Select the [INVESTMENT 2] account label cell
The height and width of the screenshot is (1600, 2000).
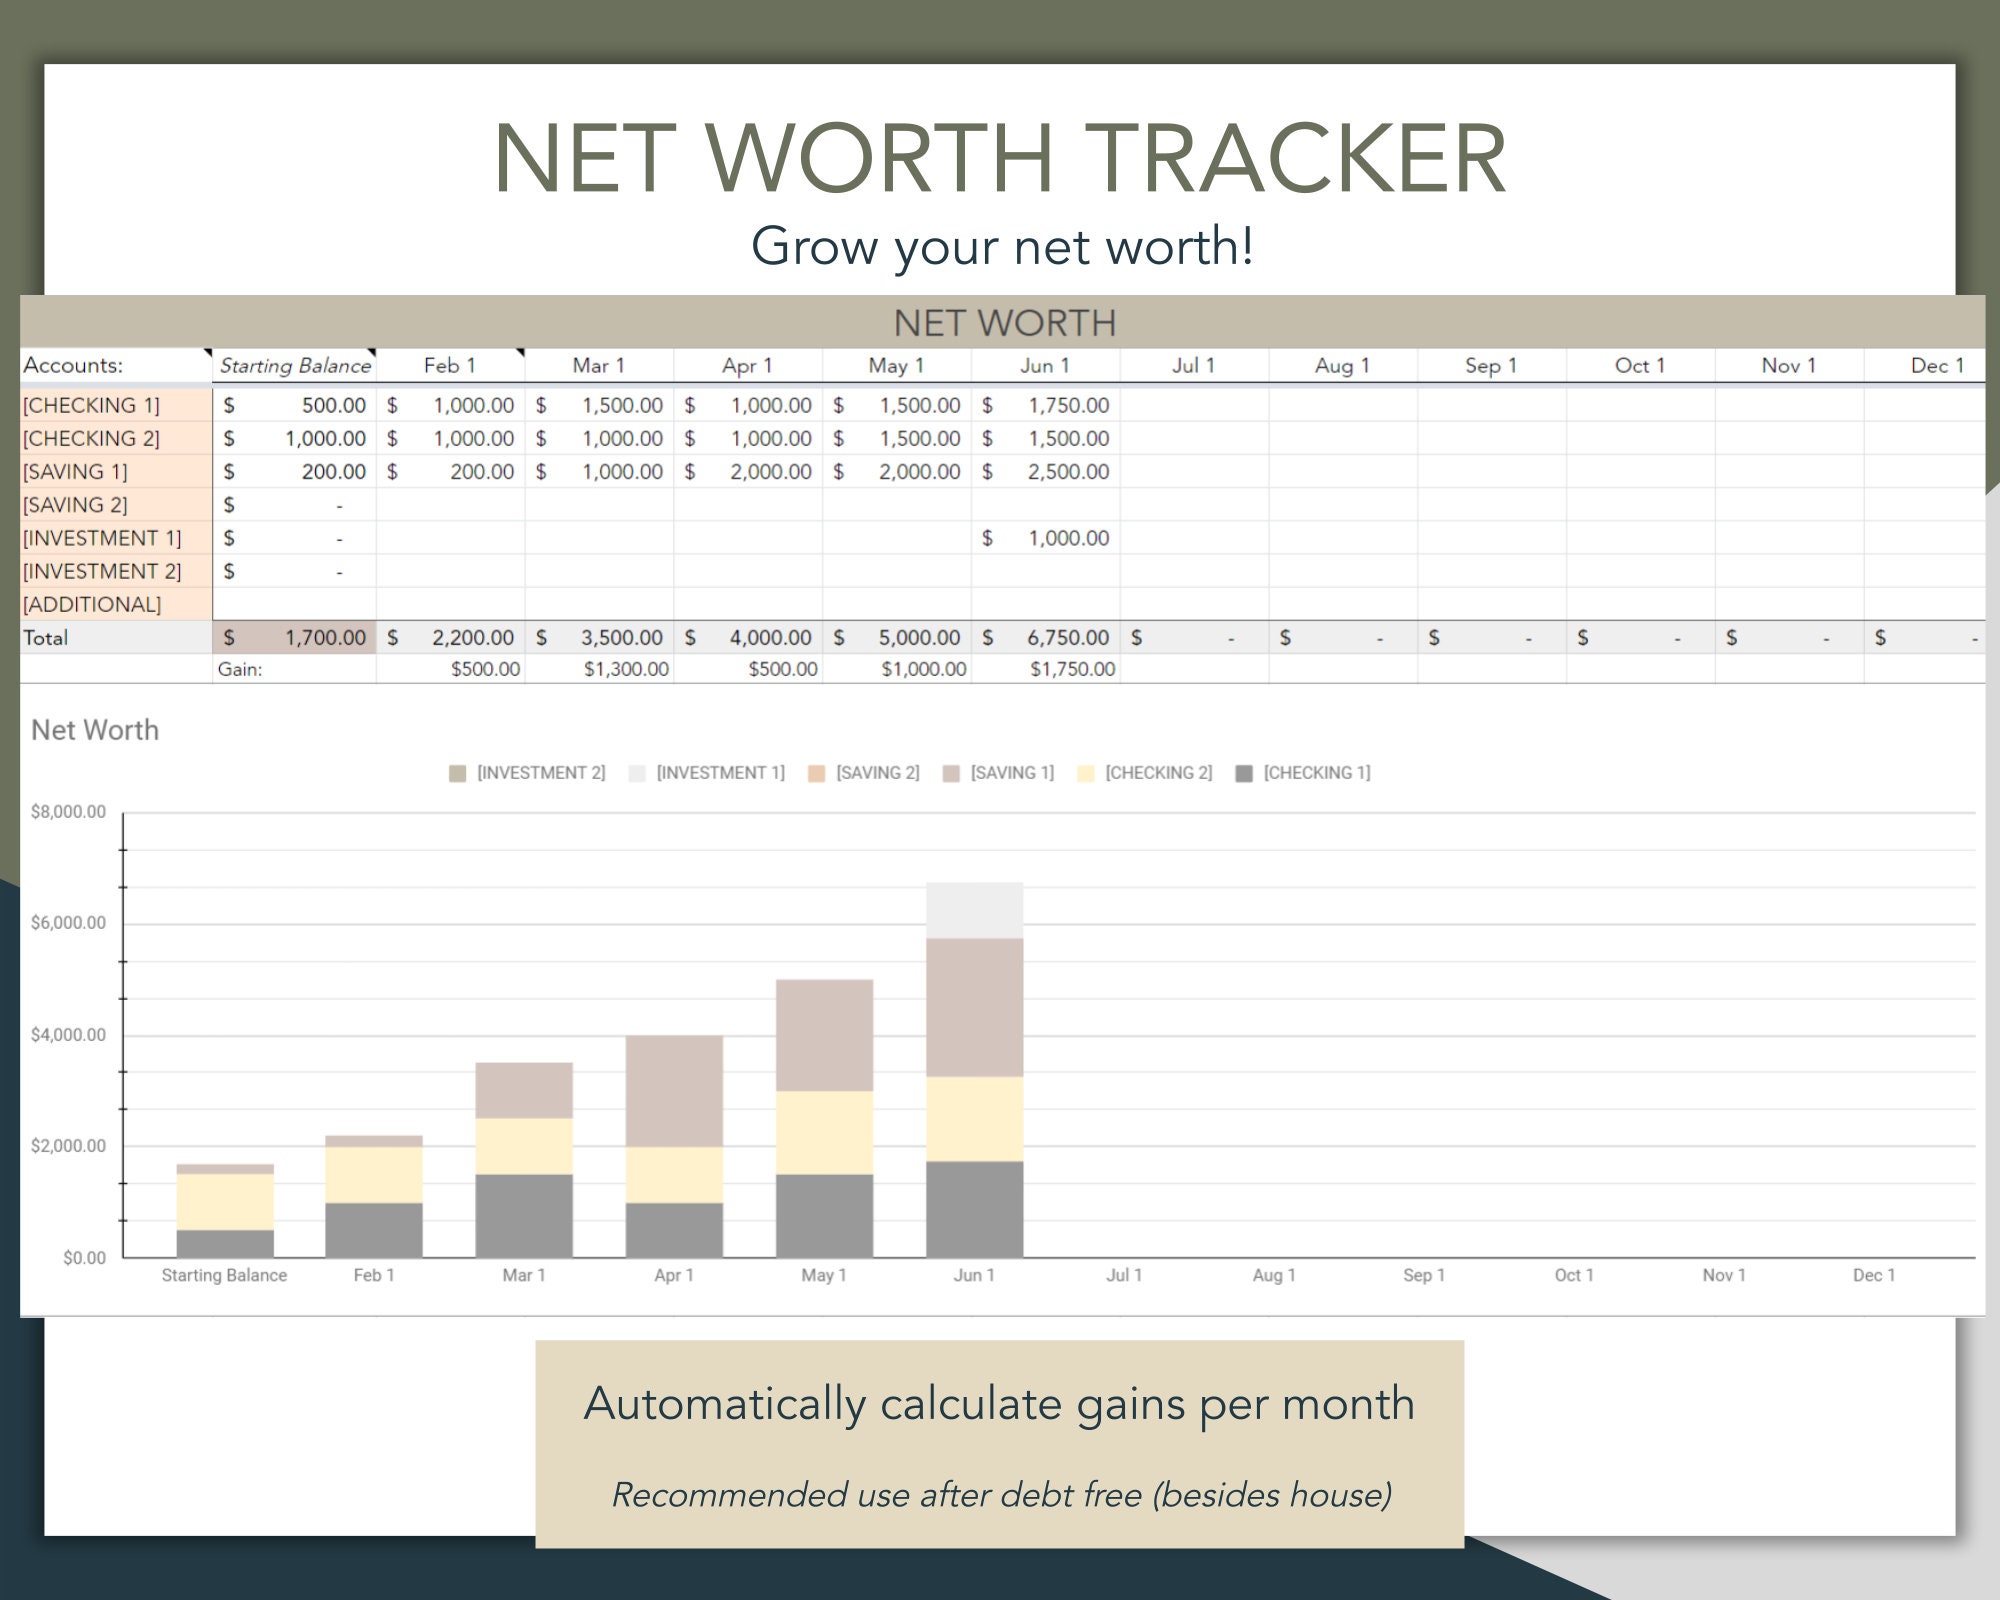tap(116, 571)
